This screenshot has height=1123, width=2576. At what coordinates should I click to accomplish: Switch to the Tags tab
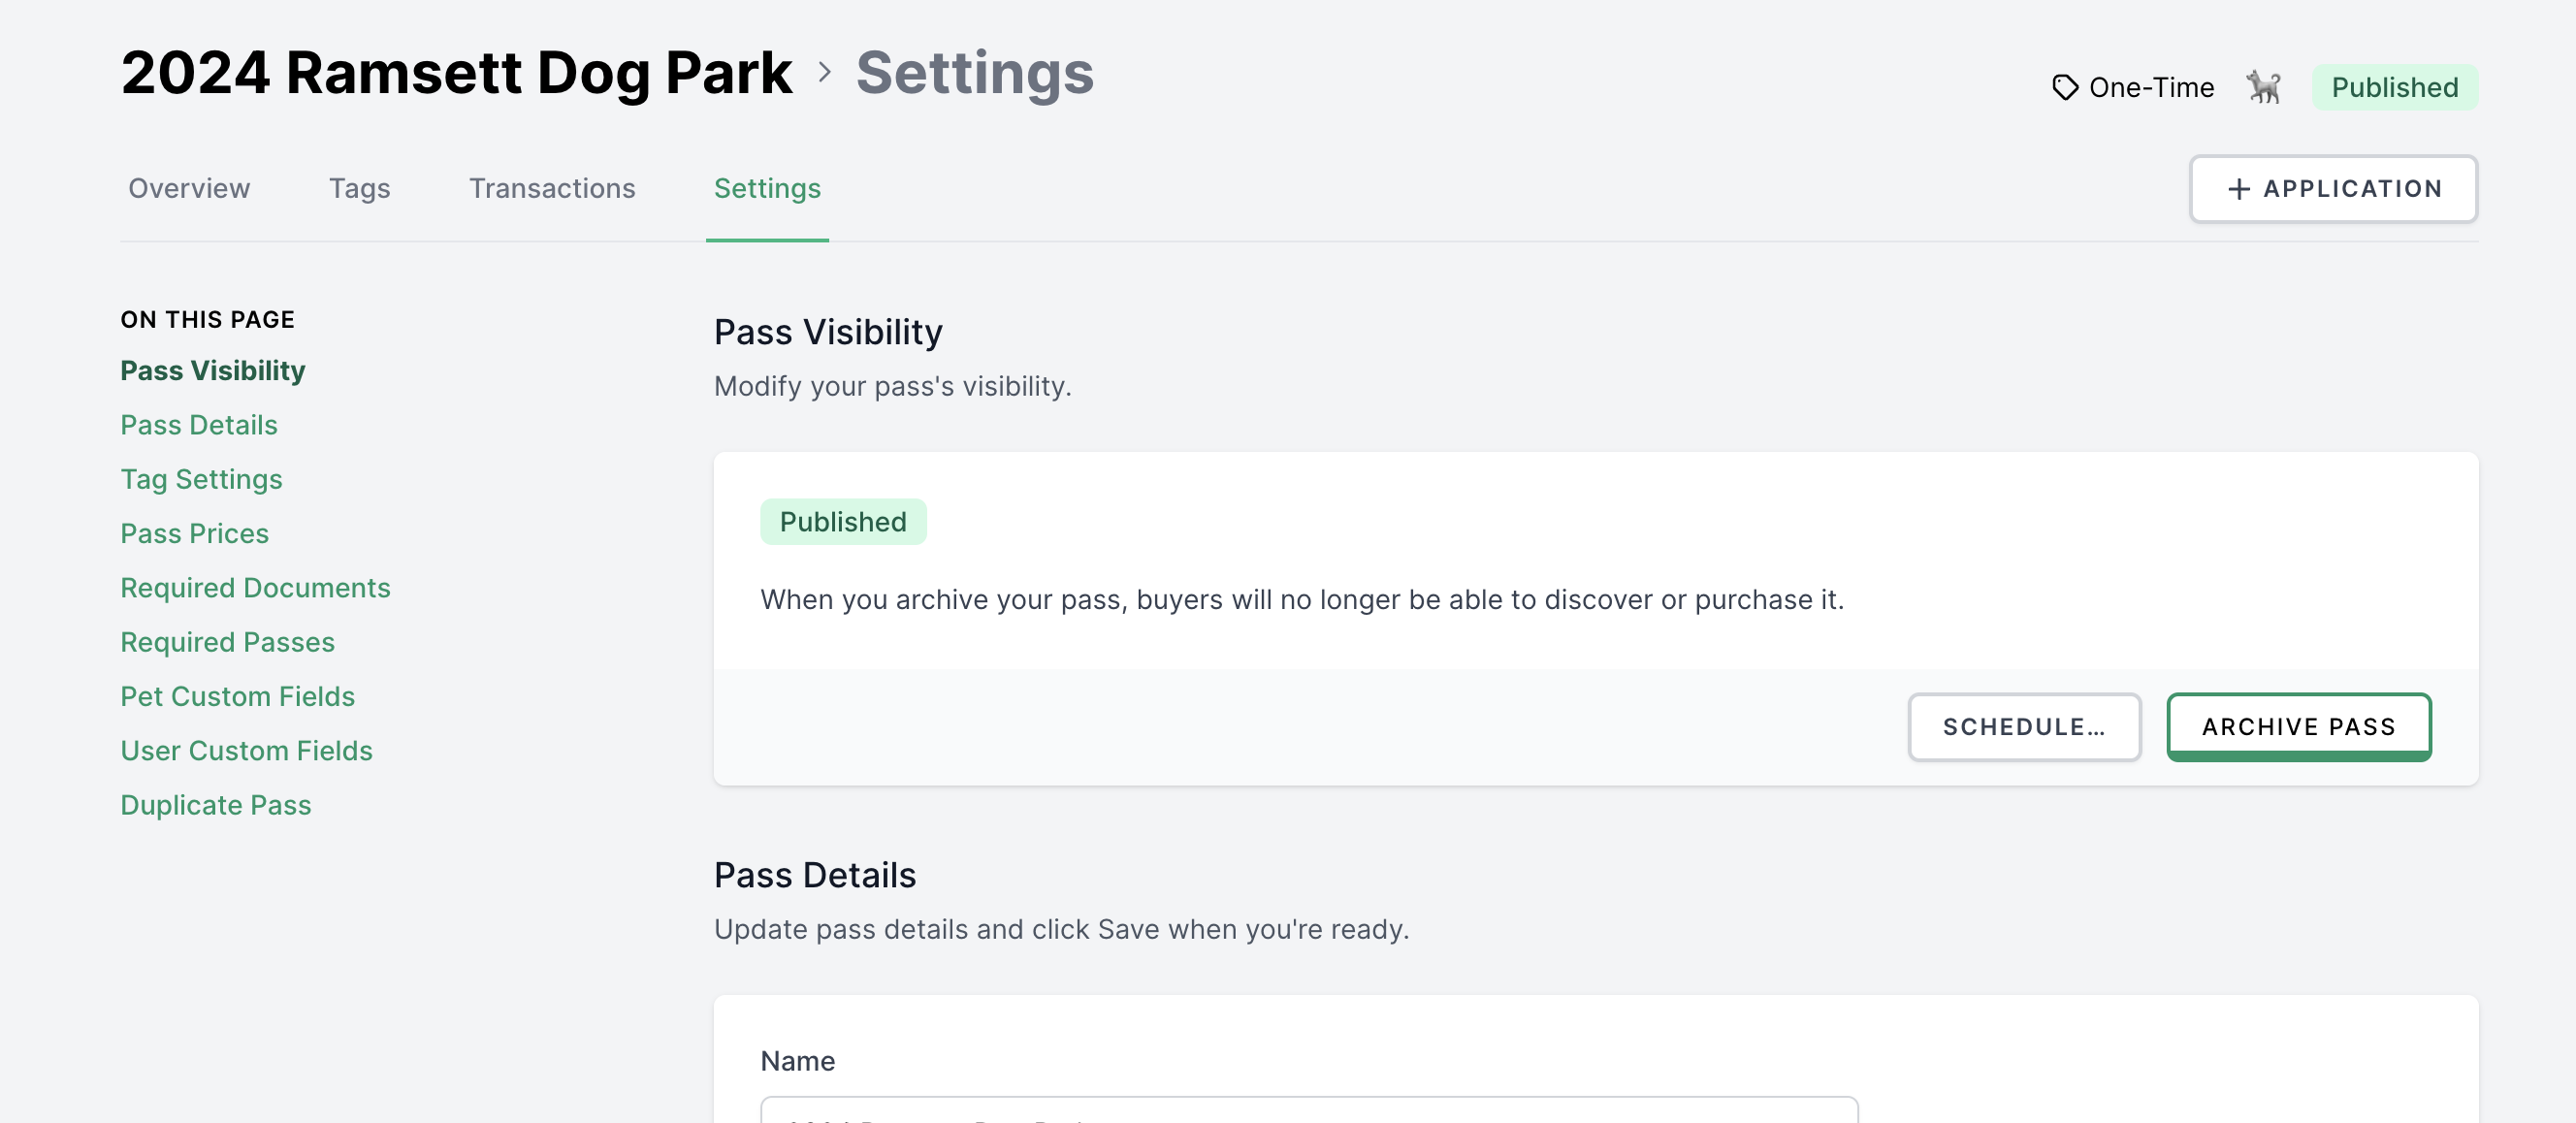(x=359, y=188)
